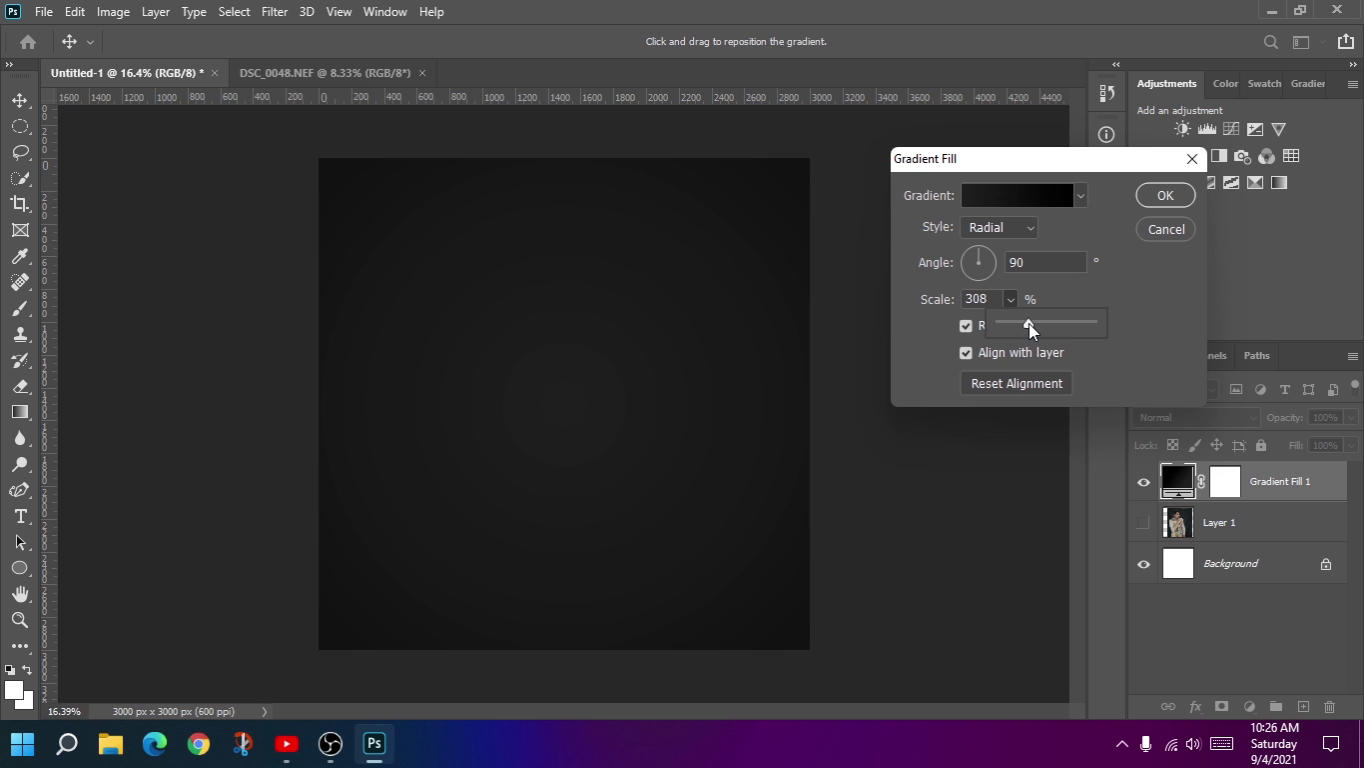1364x768 pixels.
Task: Click the Channel Mixer adjustment icon
Action: [x=1267, y=156]
